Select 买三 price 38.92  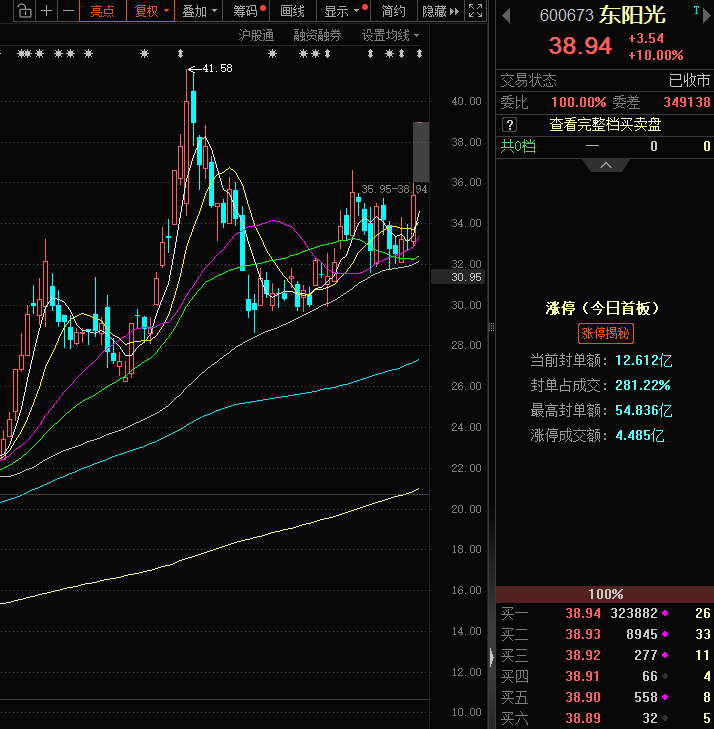click(583, 655)
